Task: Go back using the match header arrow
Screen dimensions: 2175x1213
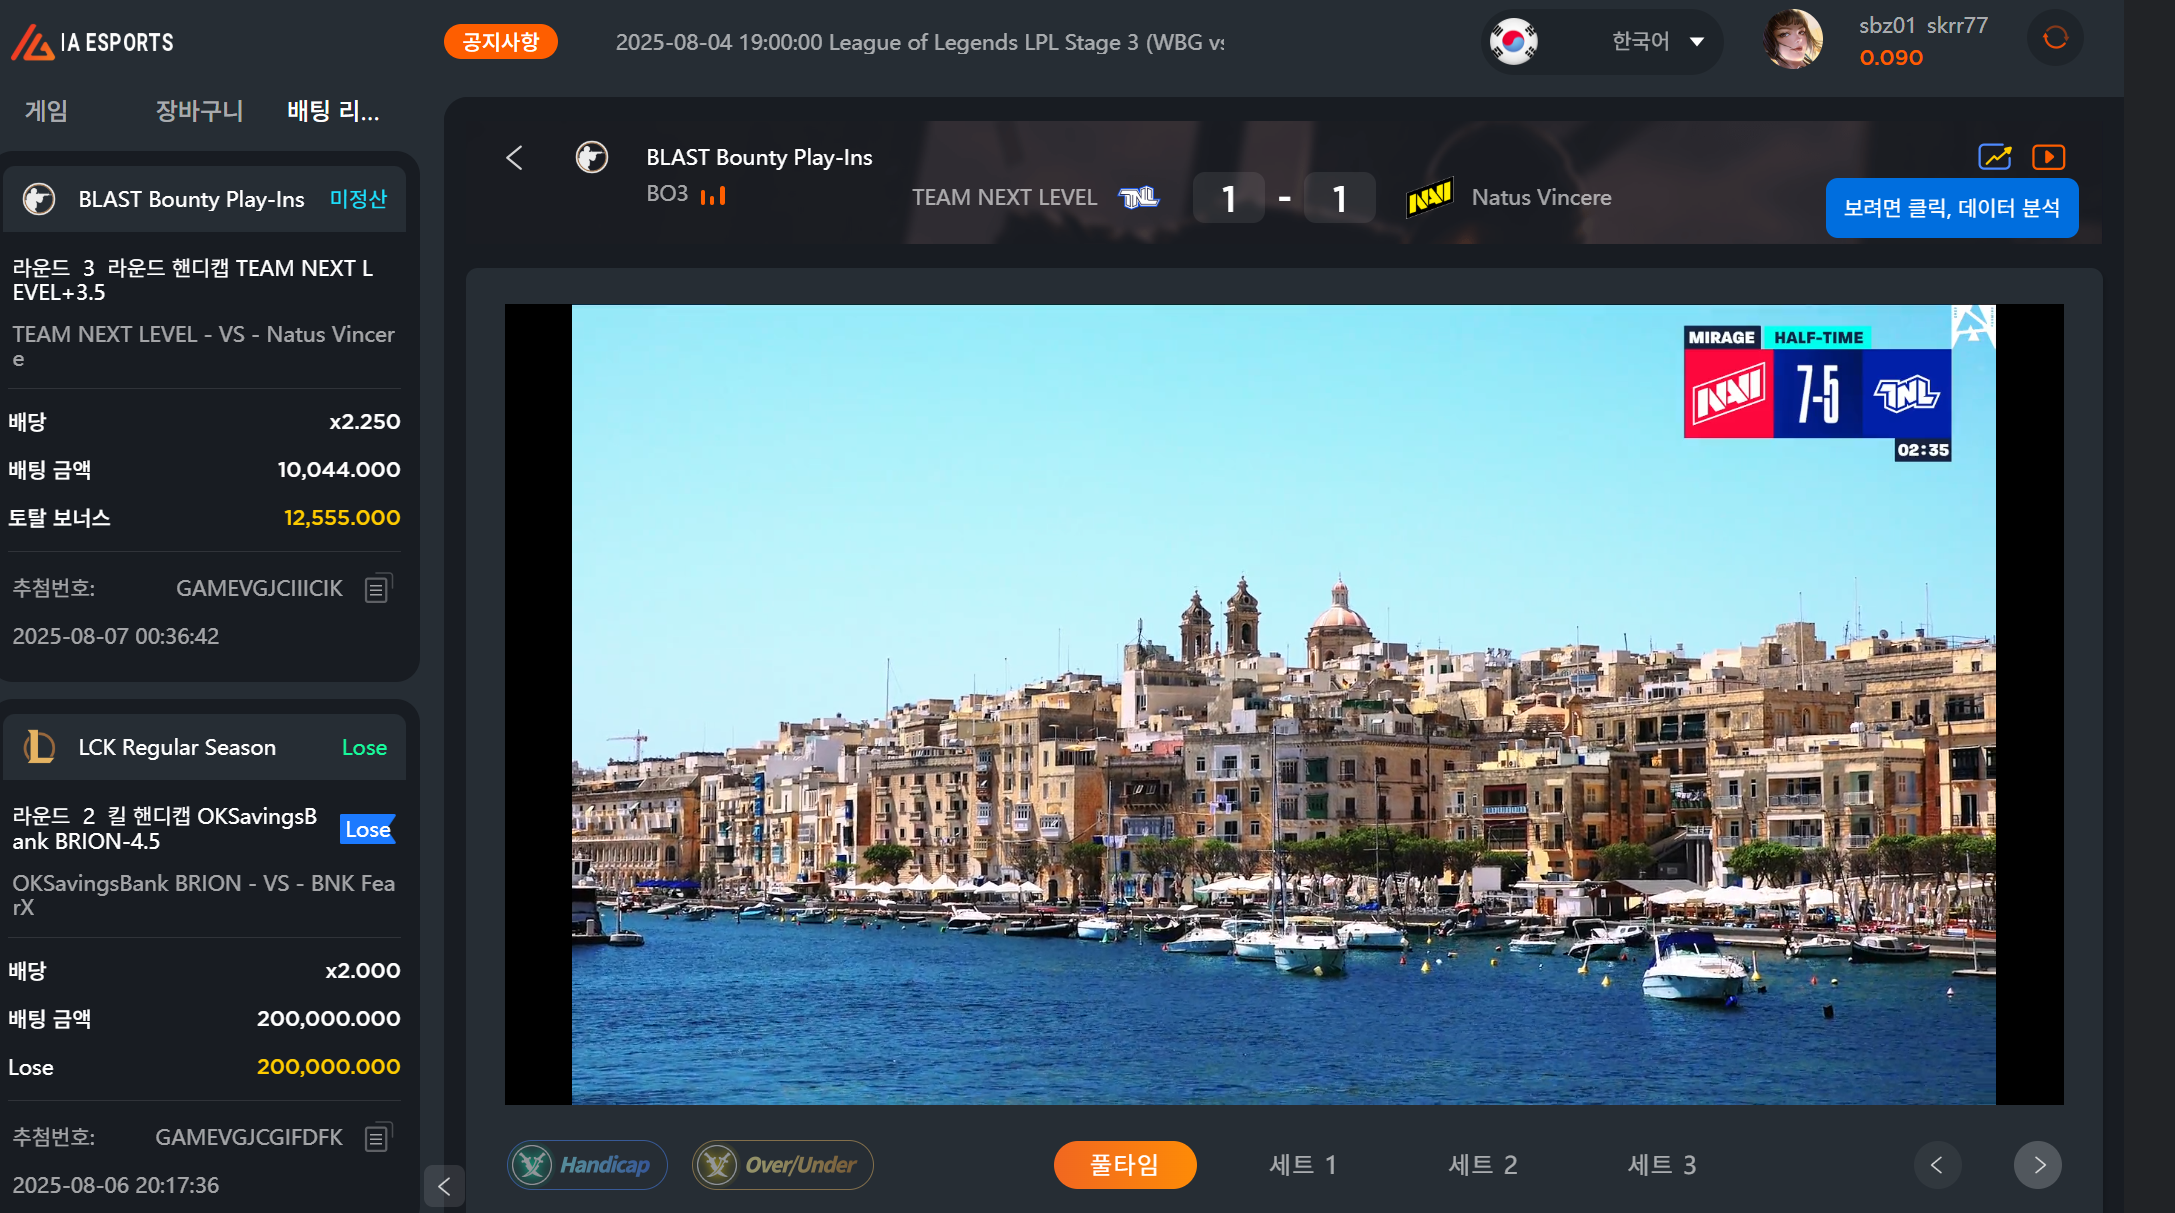Action: click(x=515, y=158)
